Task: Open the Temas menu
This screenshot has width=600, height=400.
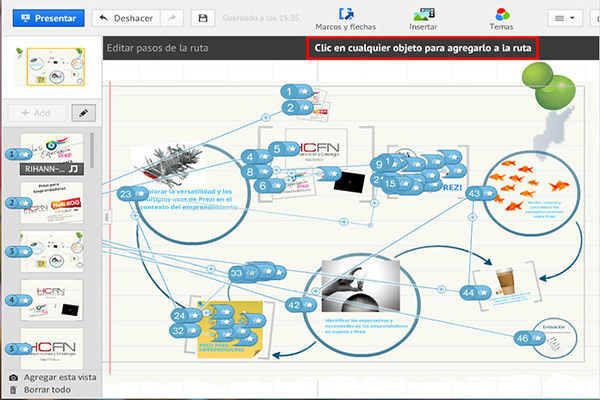Action: [501, 19]
